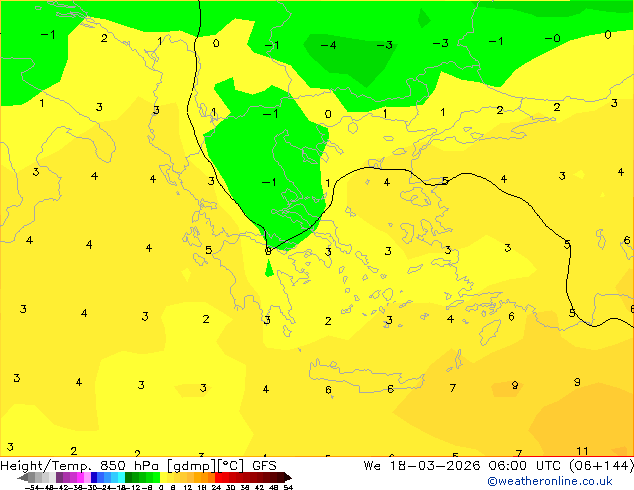Click the 11 temperature value on the map

(582, 451)
